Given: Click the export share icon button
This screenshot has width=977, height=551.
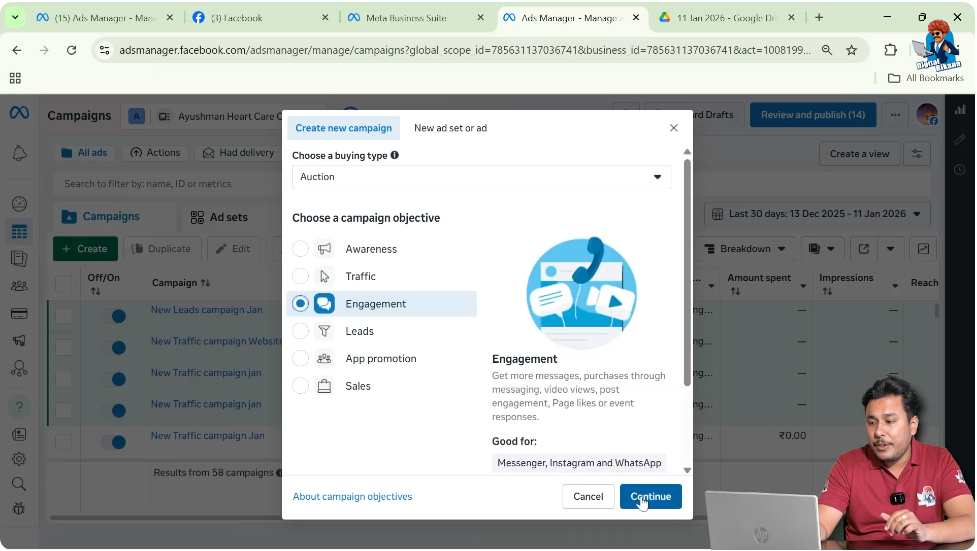Looking at the screenshot, I should click(x=864, y=249).
